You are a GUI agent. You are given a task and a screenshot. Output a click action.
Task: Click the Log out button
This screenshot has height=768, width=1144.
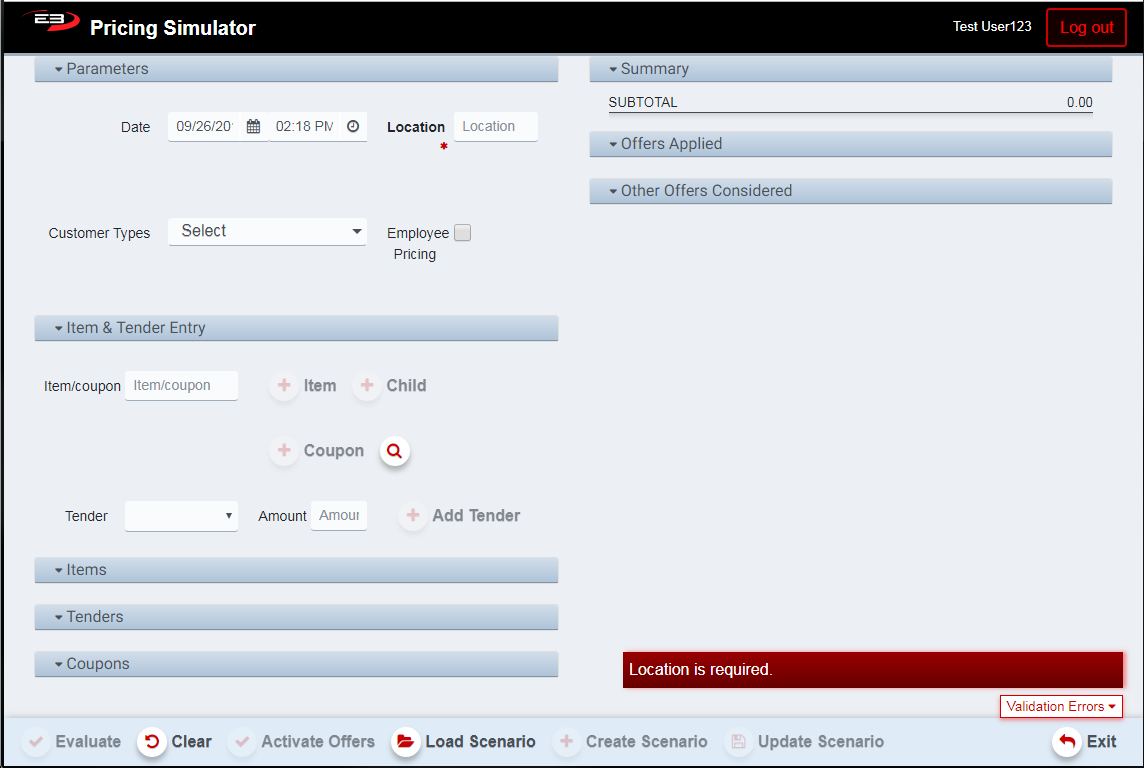tap(1086, 28)
